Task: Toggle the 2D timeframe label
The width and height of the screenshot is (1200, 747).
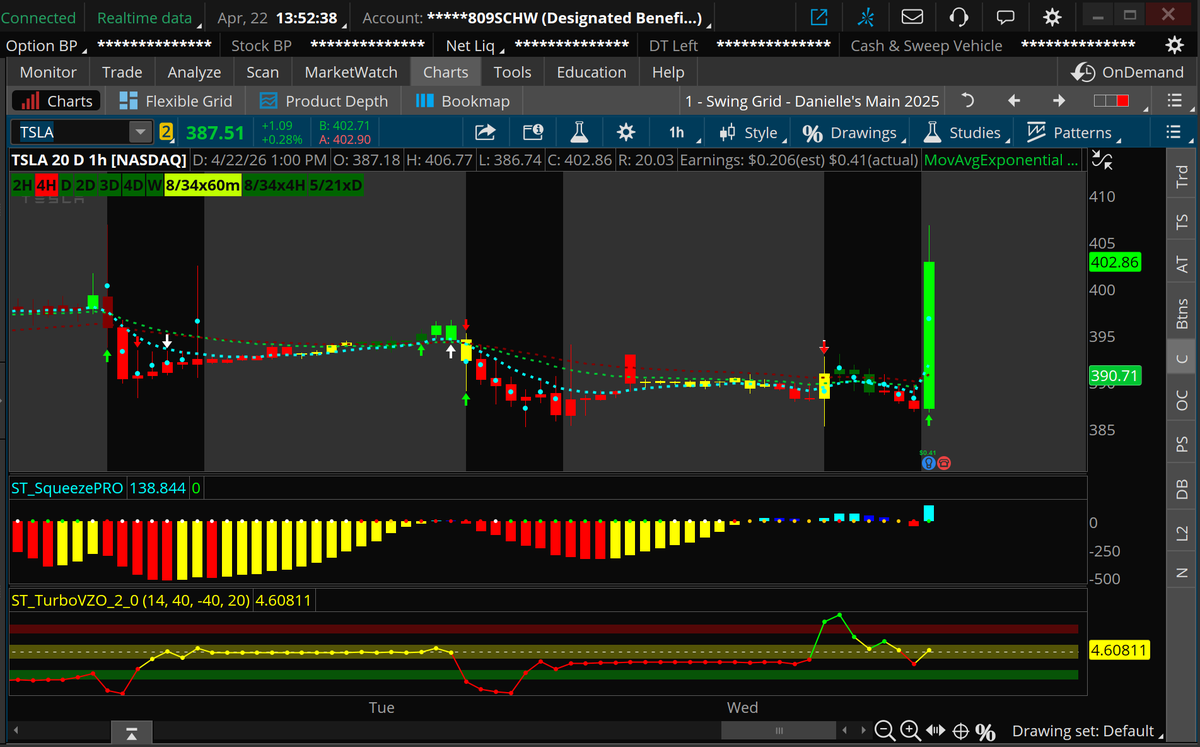Action: pyautogui.click(x=85, y=185)
